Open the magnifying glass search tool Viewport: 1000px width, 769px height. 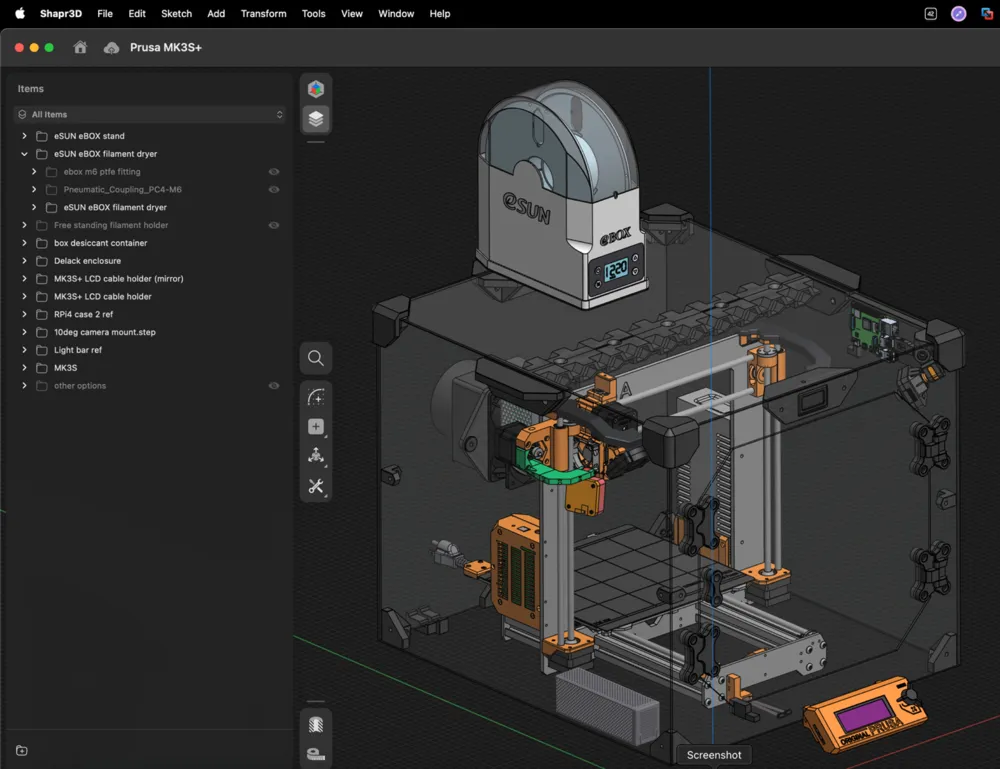click(316, 358)
